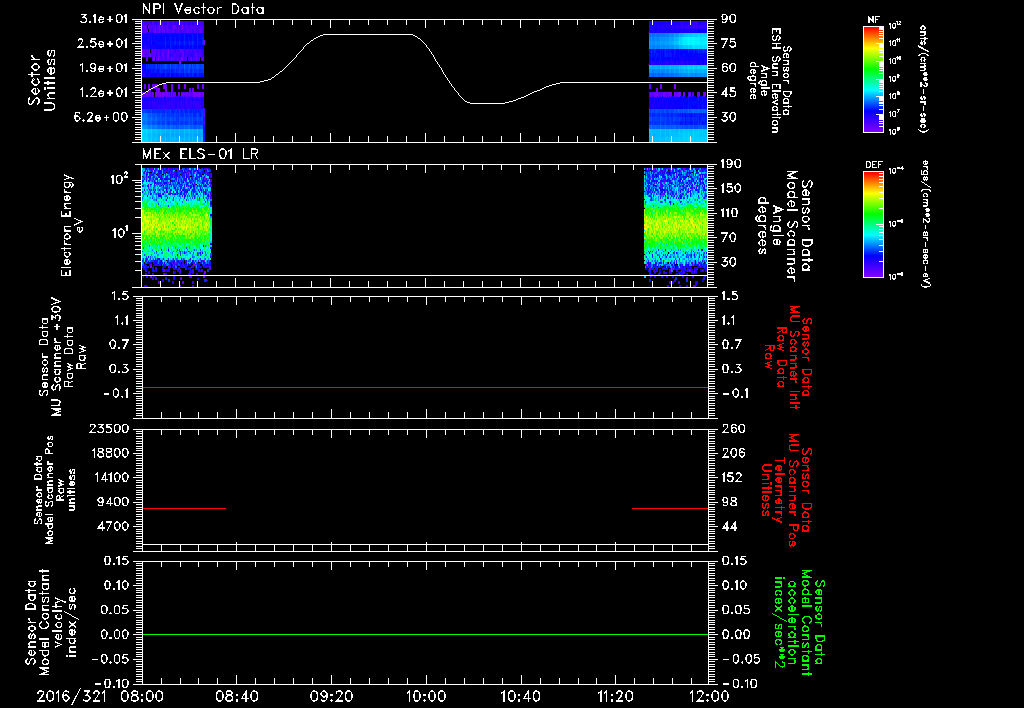Click the 110 scanner angle tick label
The width and height of the screenshot is (1024, 708).
(x=731, y=213)
